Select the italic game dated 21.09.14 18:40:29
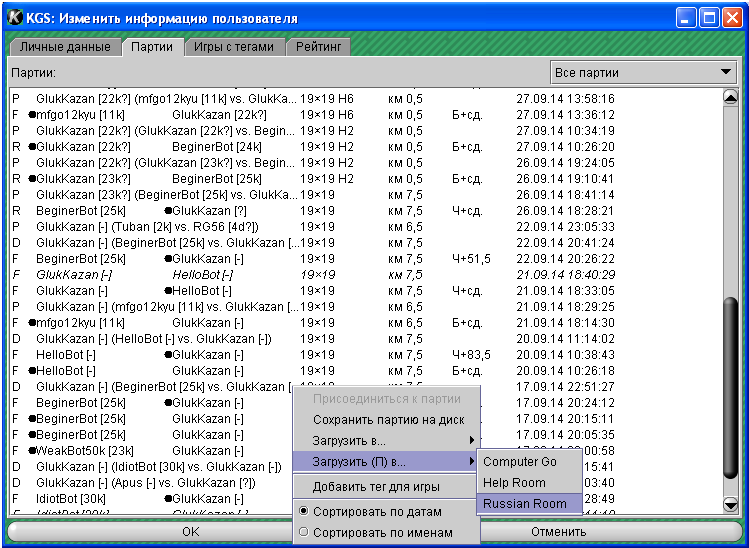The width and height of the screenshot is (749, 548). (365, 275)
